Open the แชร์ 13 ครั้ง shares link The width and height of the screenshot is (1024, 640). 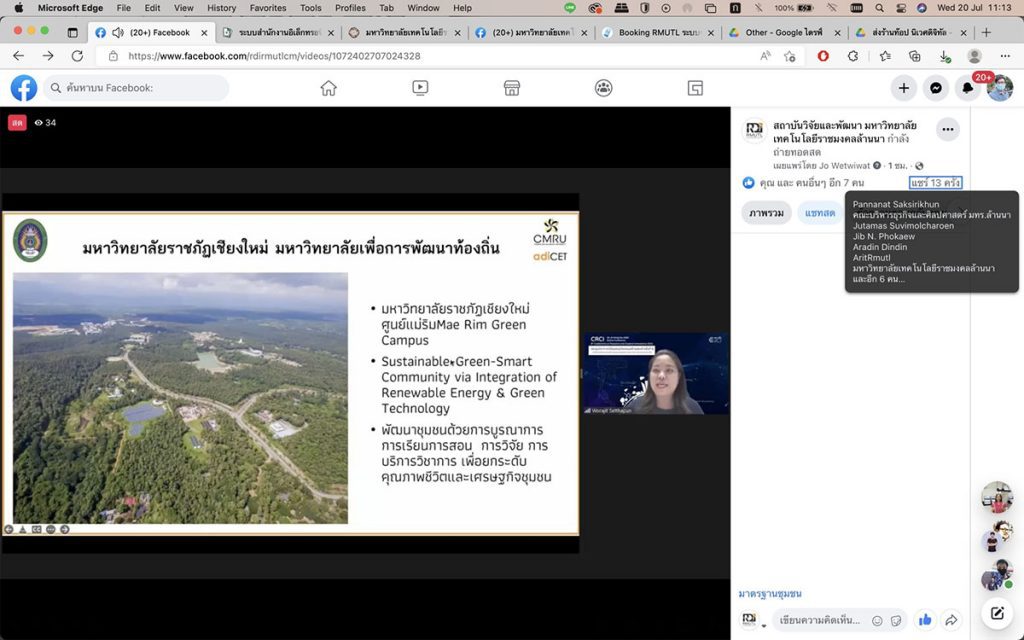(x=935, y=183)
